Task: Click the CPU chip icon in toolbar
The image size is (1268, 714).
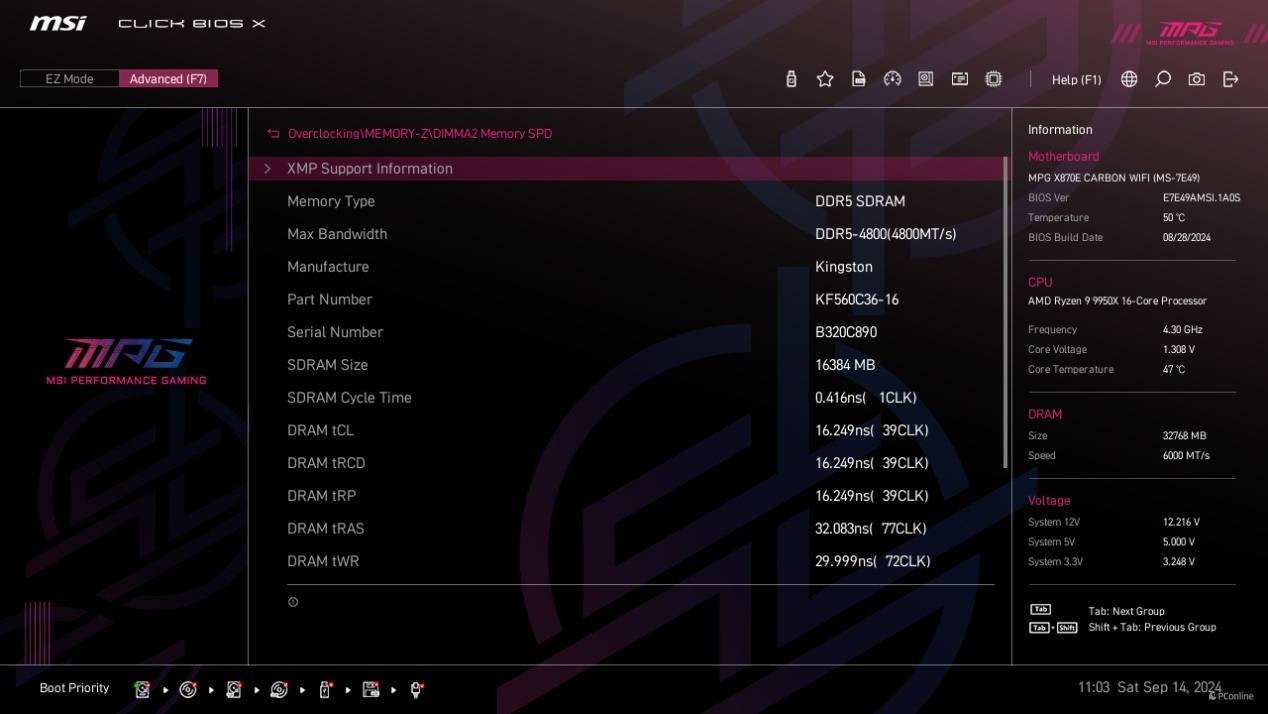Action: (x=993, y=79)
